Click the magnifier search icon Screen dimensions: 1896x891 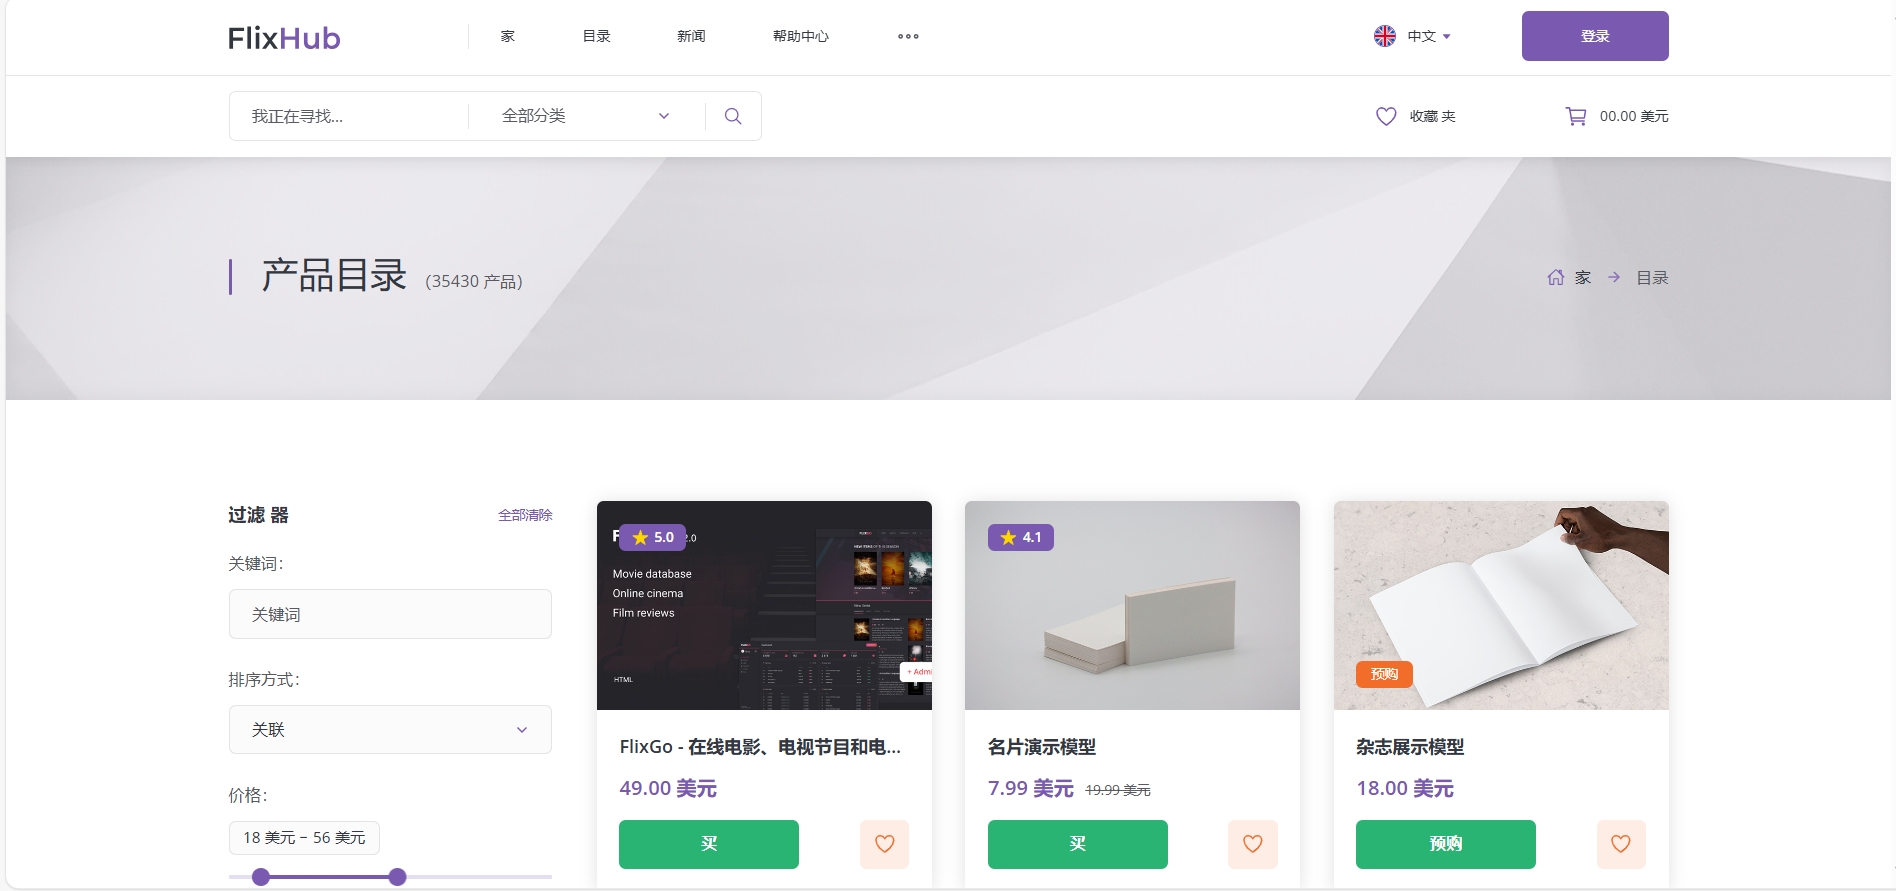click(x=733, y=116)
